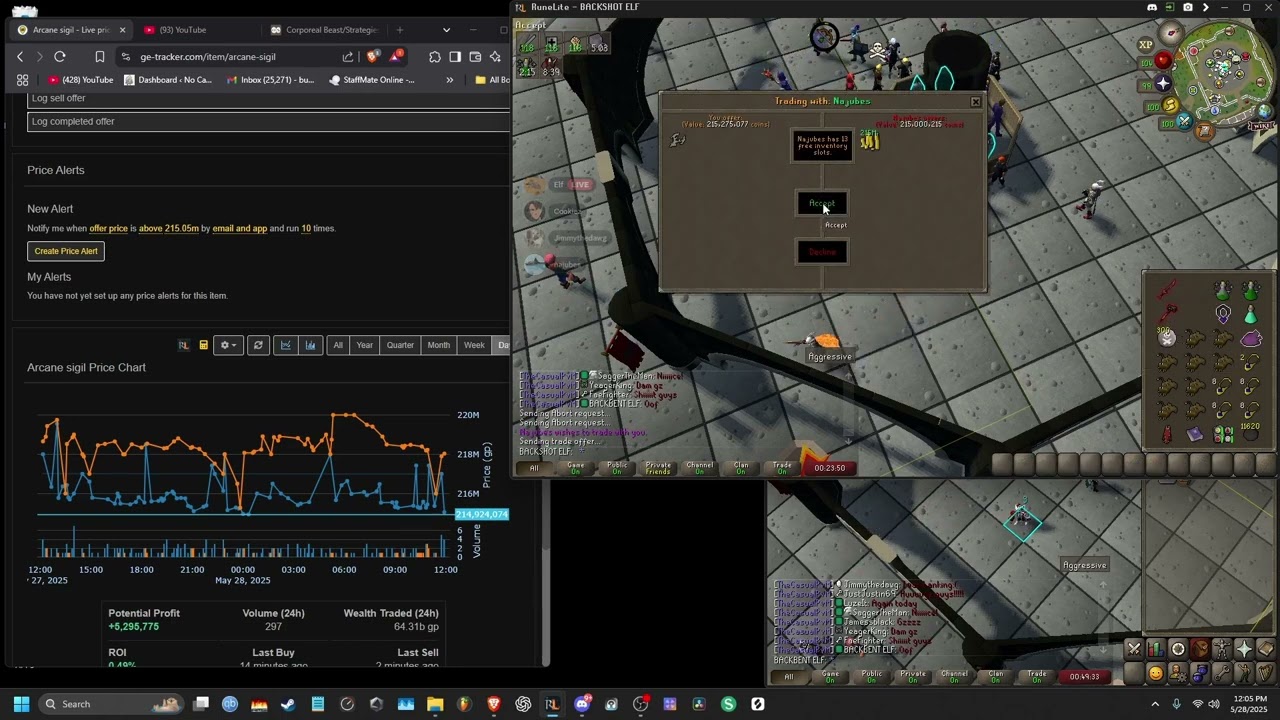The width and height of the screenshot is (1280, 720).
Task: Bookmark this page via the bookmark icon
Action: (100, 57)
